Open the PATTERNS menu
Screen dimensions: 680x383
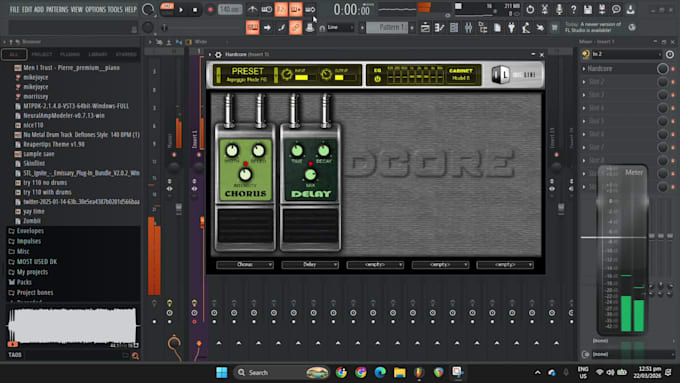57,9
